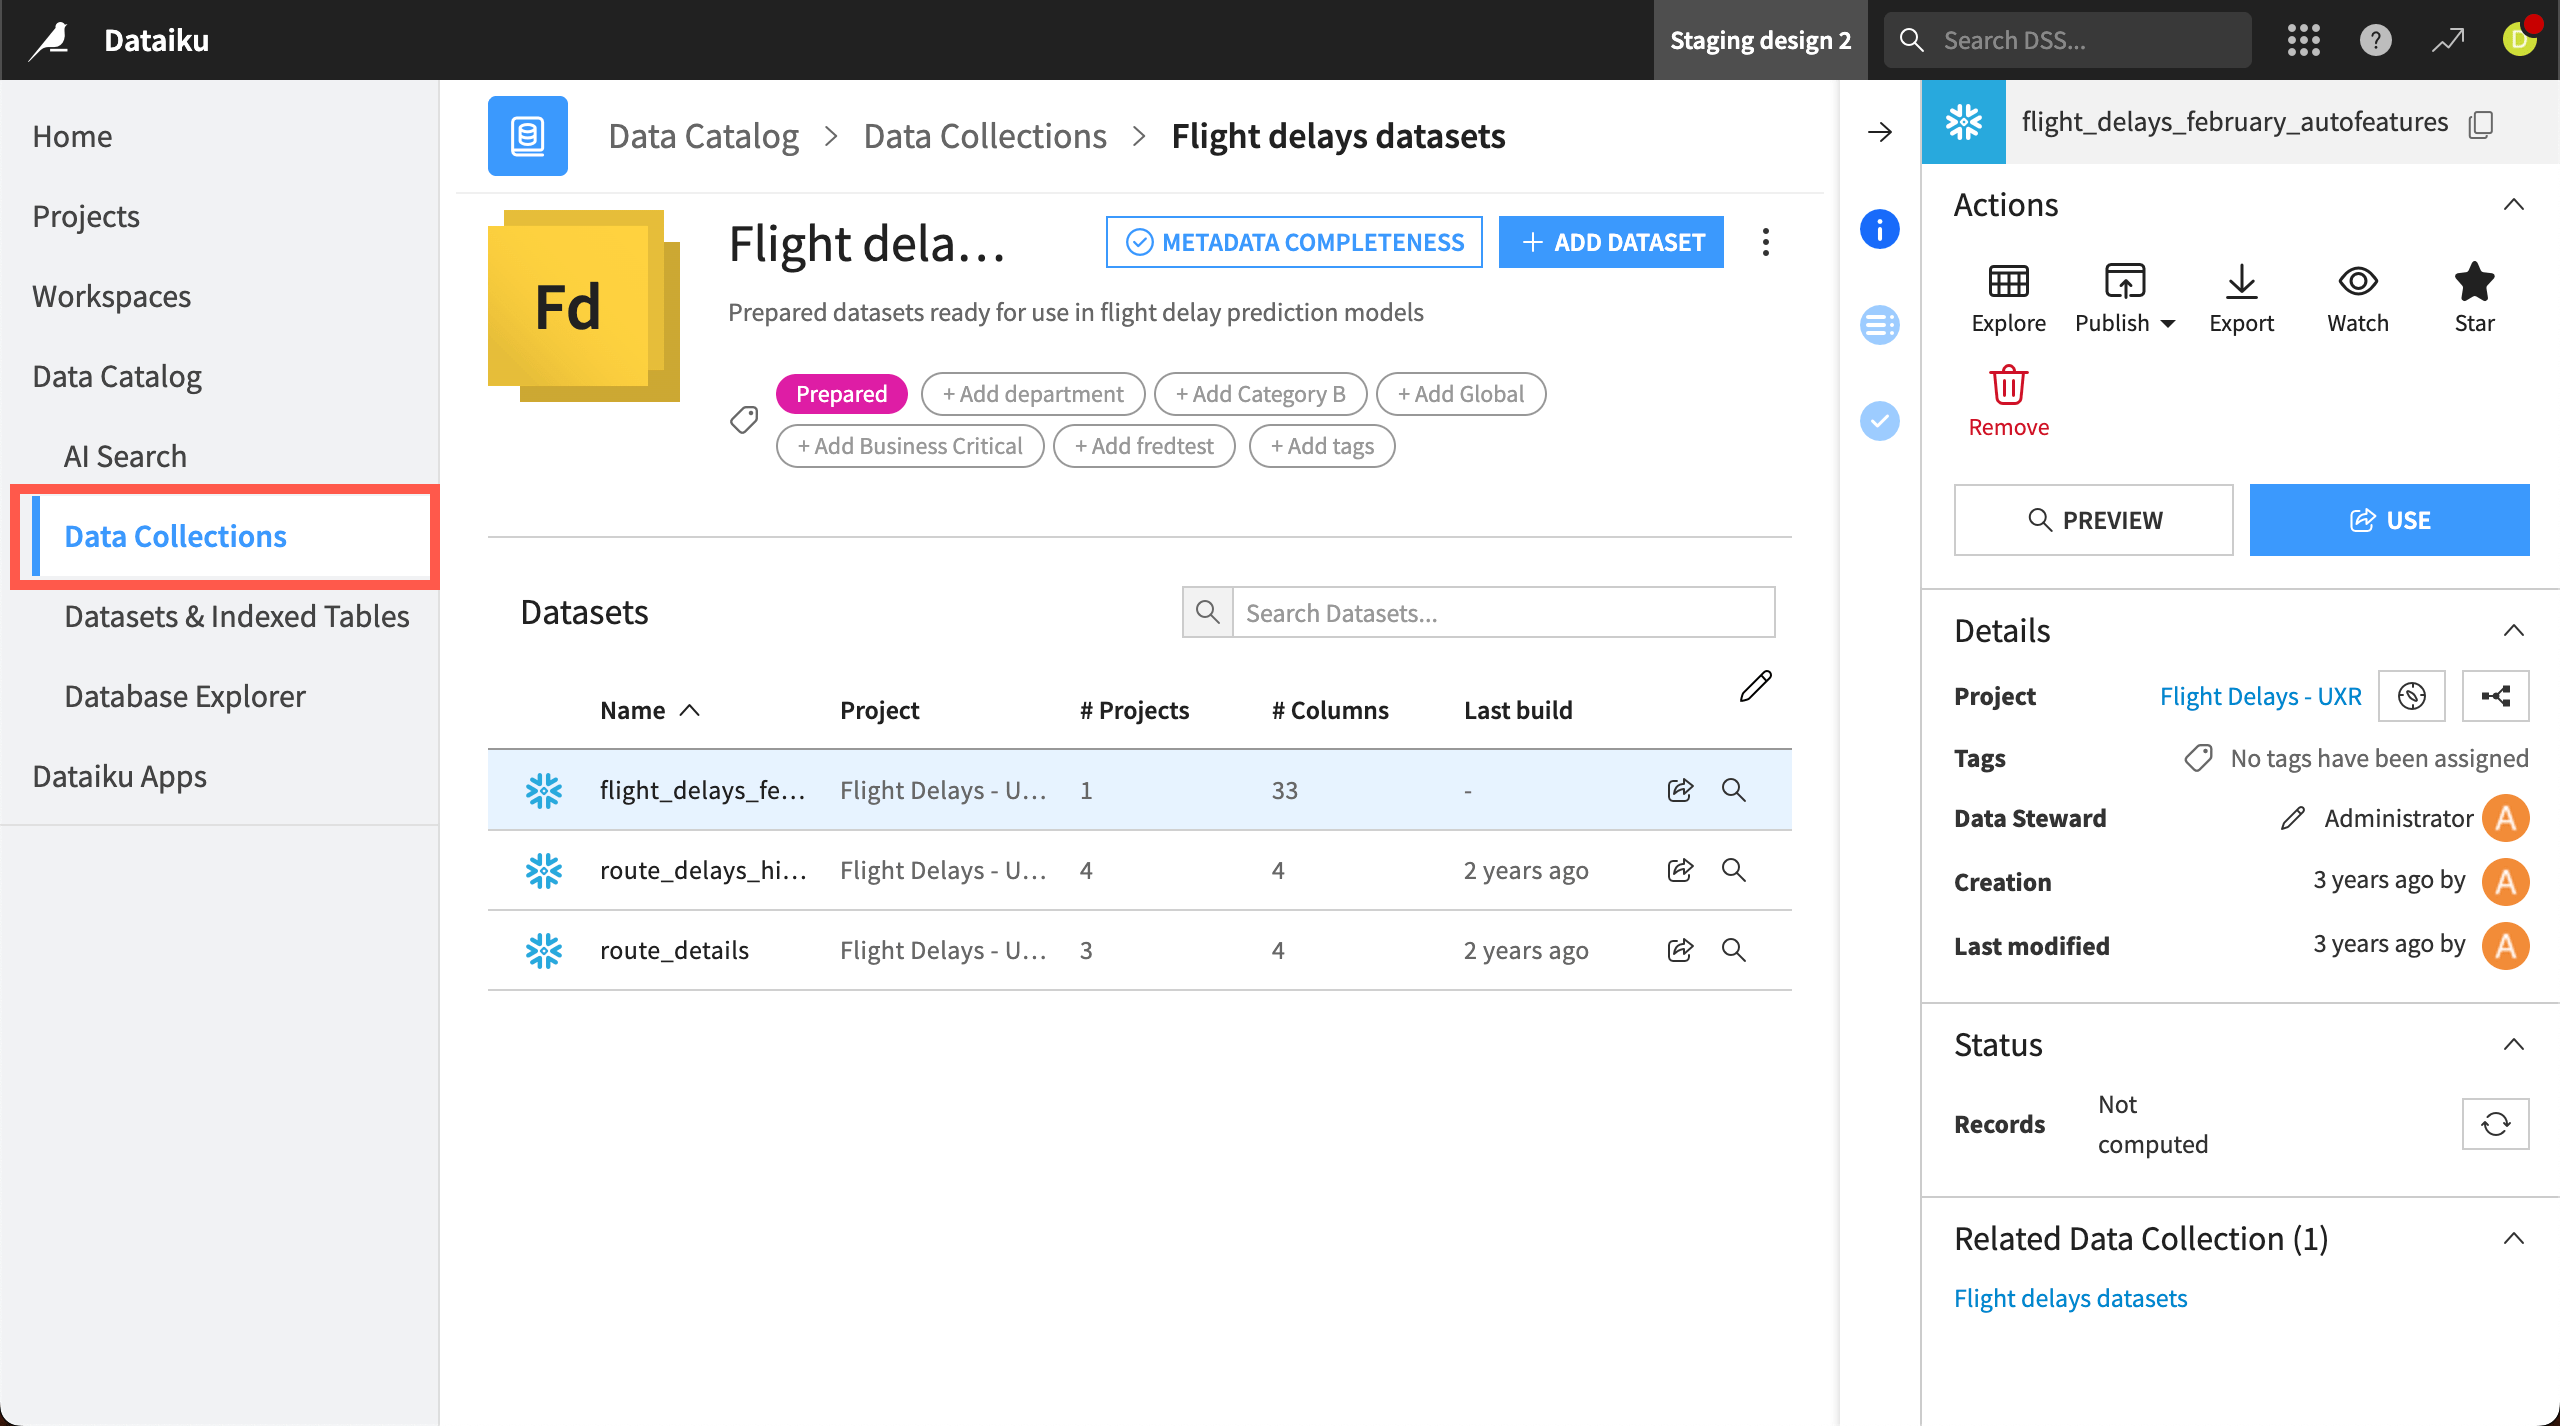
Task: Toggle the info panel tab
Action: (x=1880, y=229)
